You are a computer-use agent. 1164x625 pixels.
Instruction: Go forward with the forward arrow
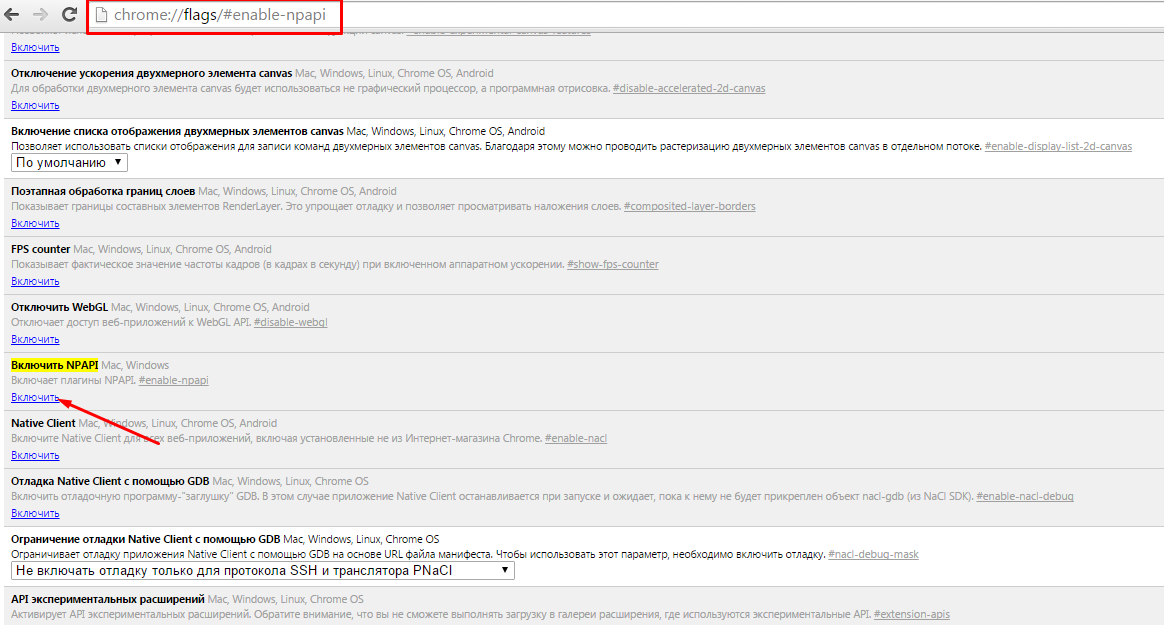(x=40, y=14)
